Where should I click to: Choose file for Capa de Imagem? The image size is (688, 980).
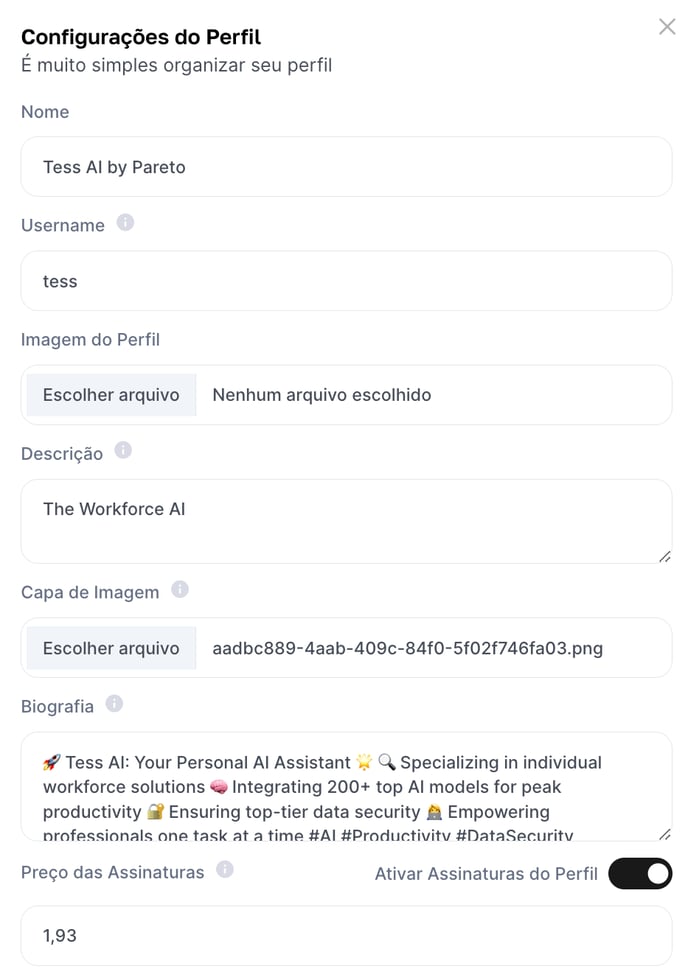111,648
